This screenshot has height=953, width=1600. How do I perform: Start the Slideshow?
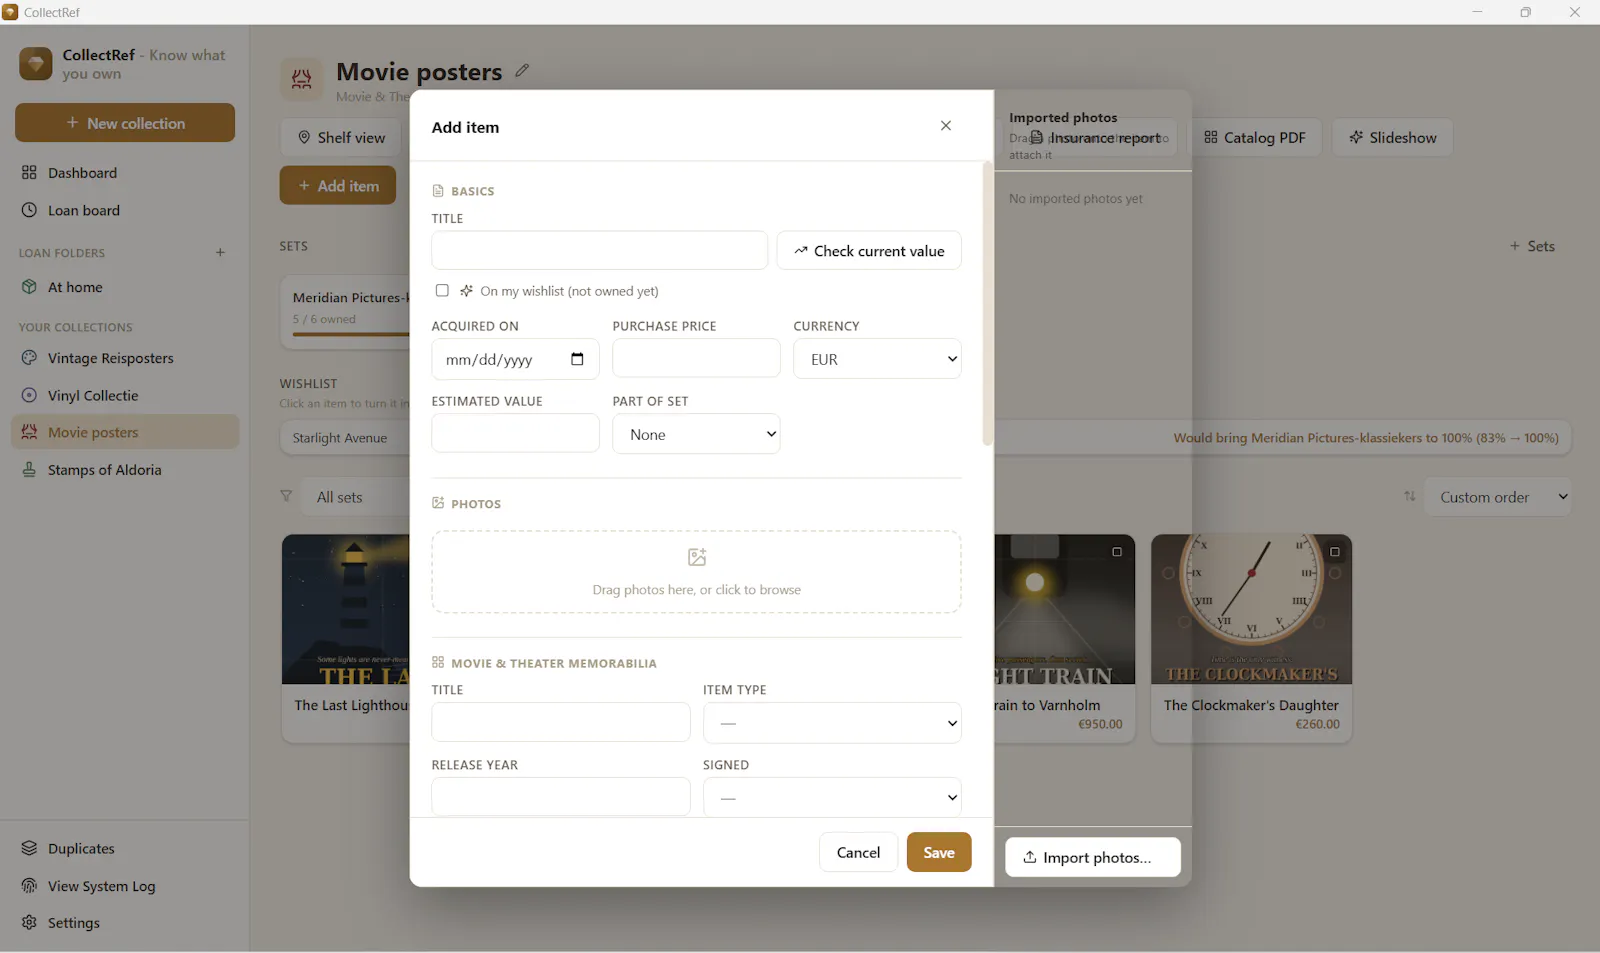point(1393,138)
